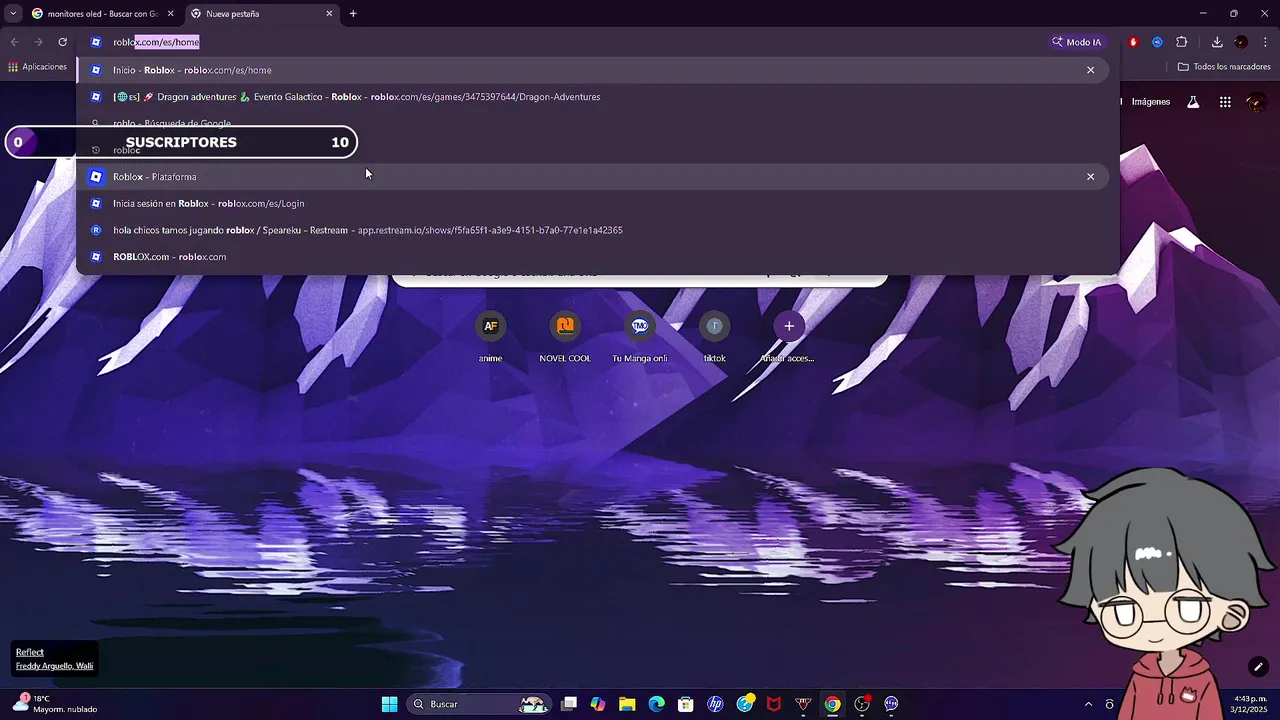Customize Chrome with the pencil icon
Screen dimensions: 1280x720
[x=1258, y=667]
